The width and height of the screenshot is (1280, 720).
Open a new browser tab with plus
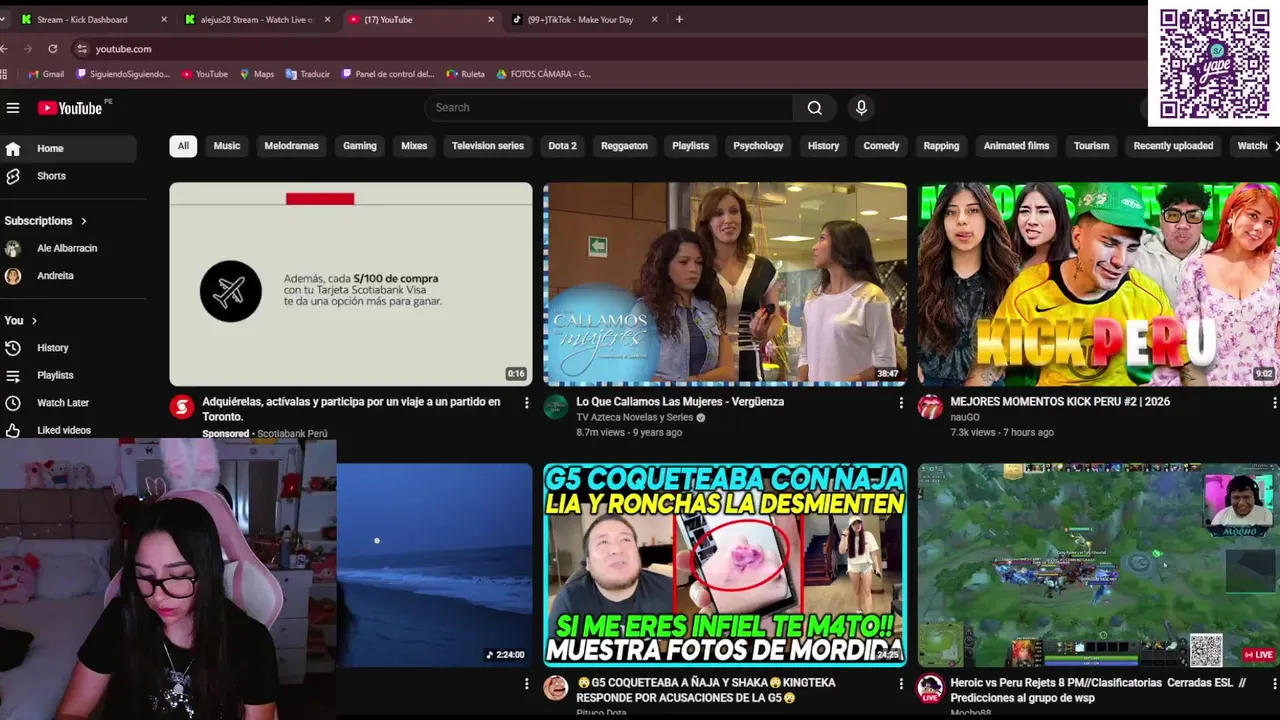(x=679, y=19)
